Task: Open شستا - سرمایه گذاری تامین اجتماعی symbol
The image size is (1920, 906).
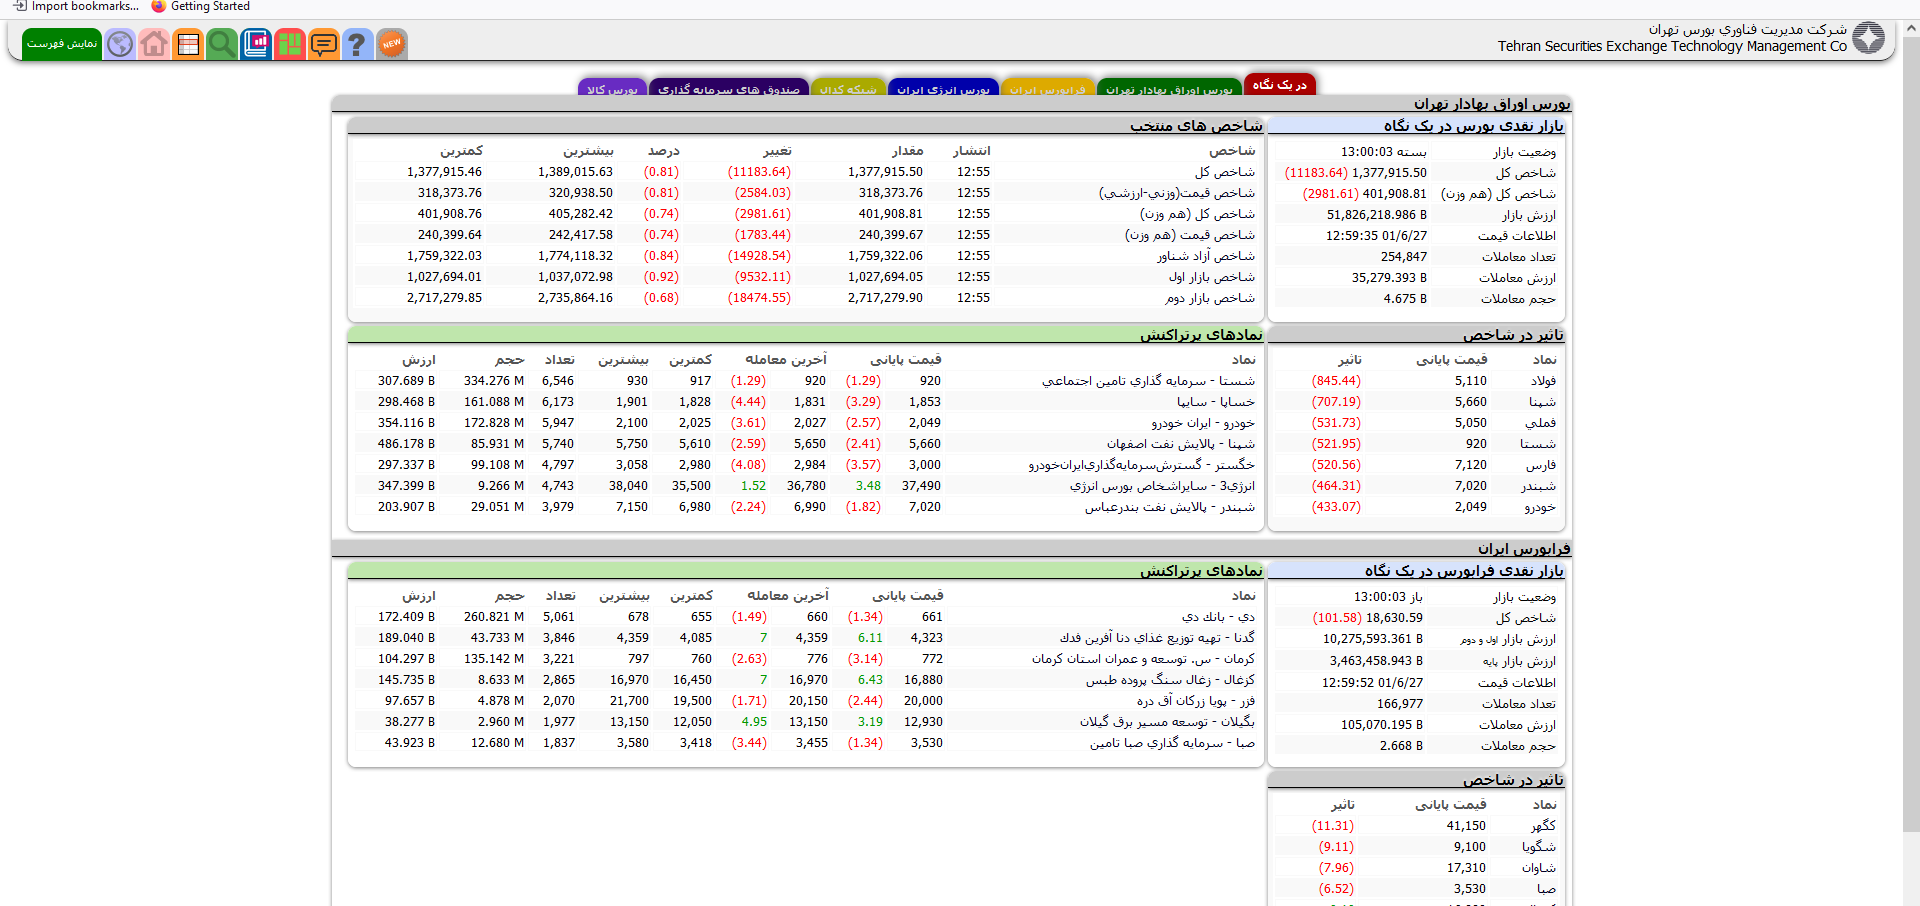Action: click(1148, 381)
